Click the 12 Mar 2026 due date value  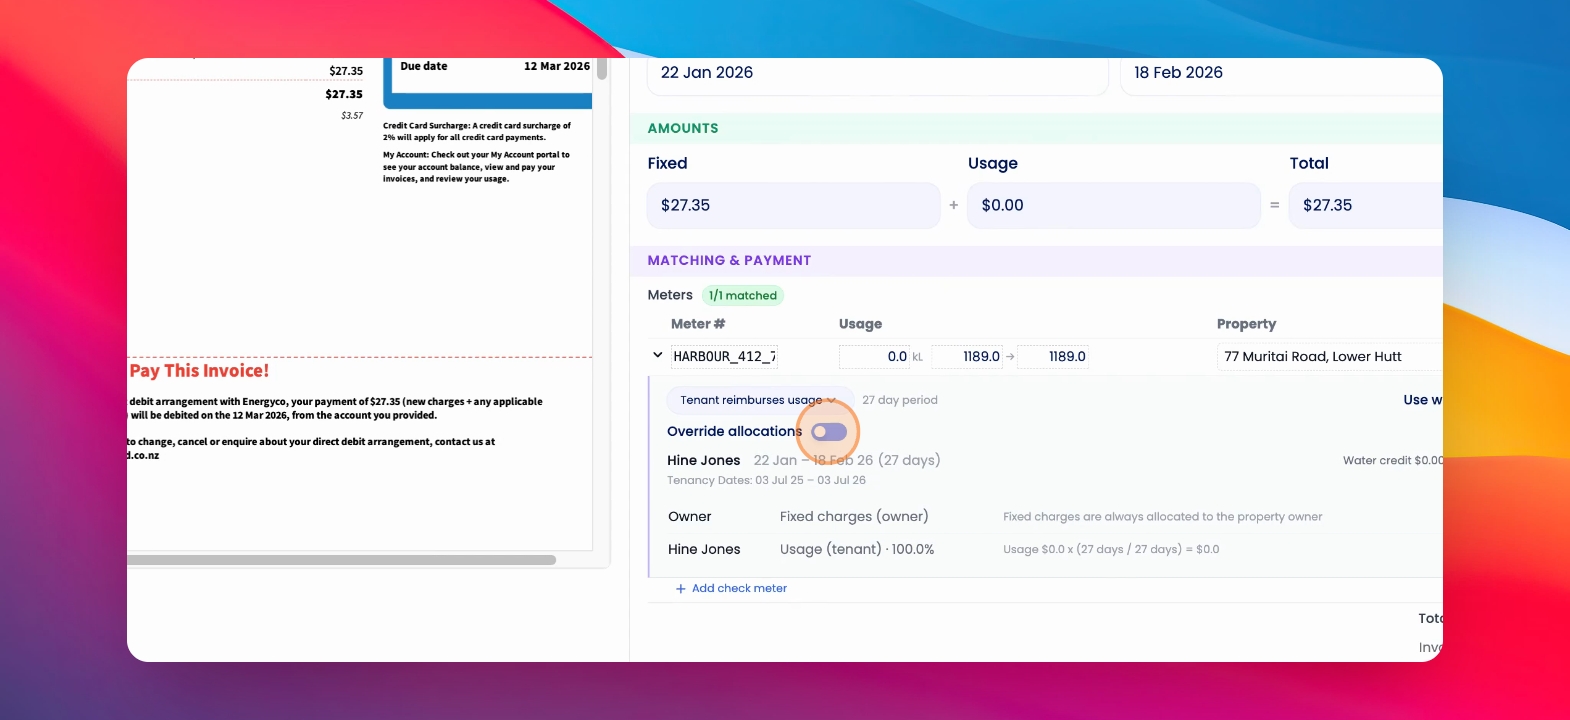[557, 67]
